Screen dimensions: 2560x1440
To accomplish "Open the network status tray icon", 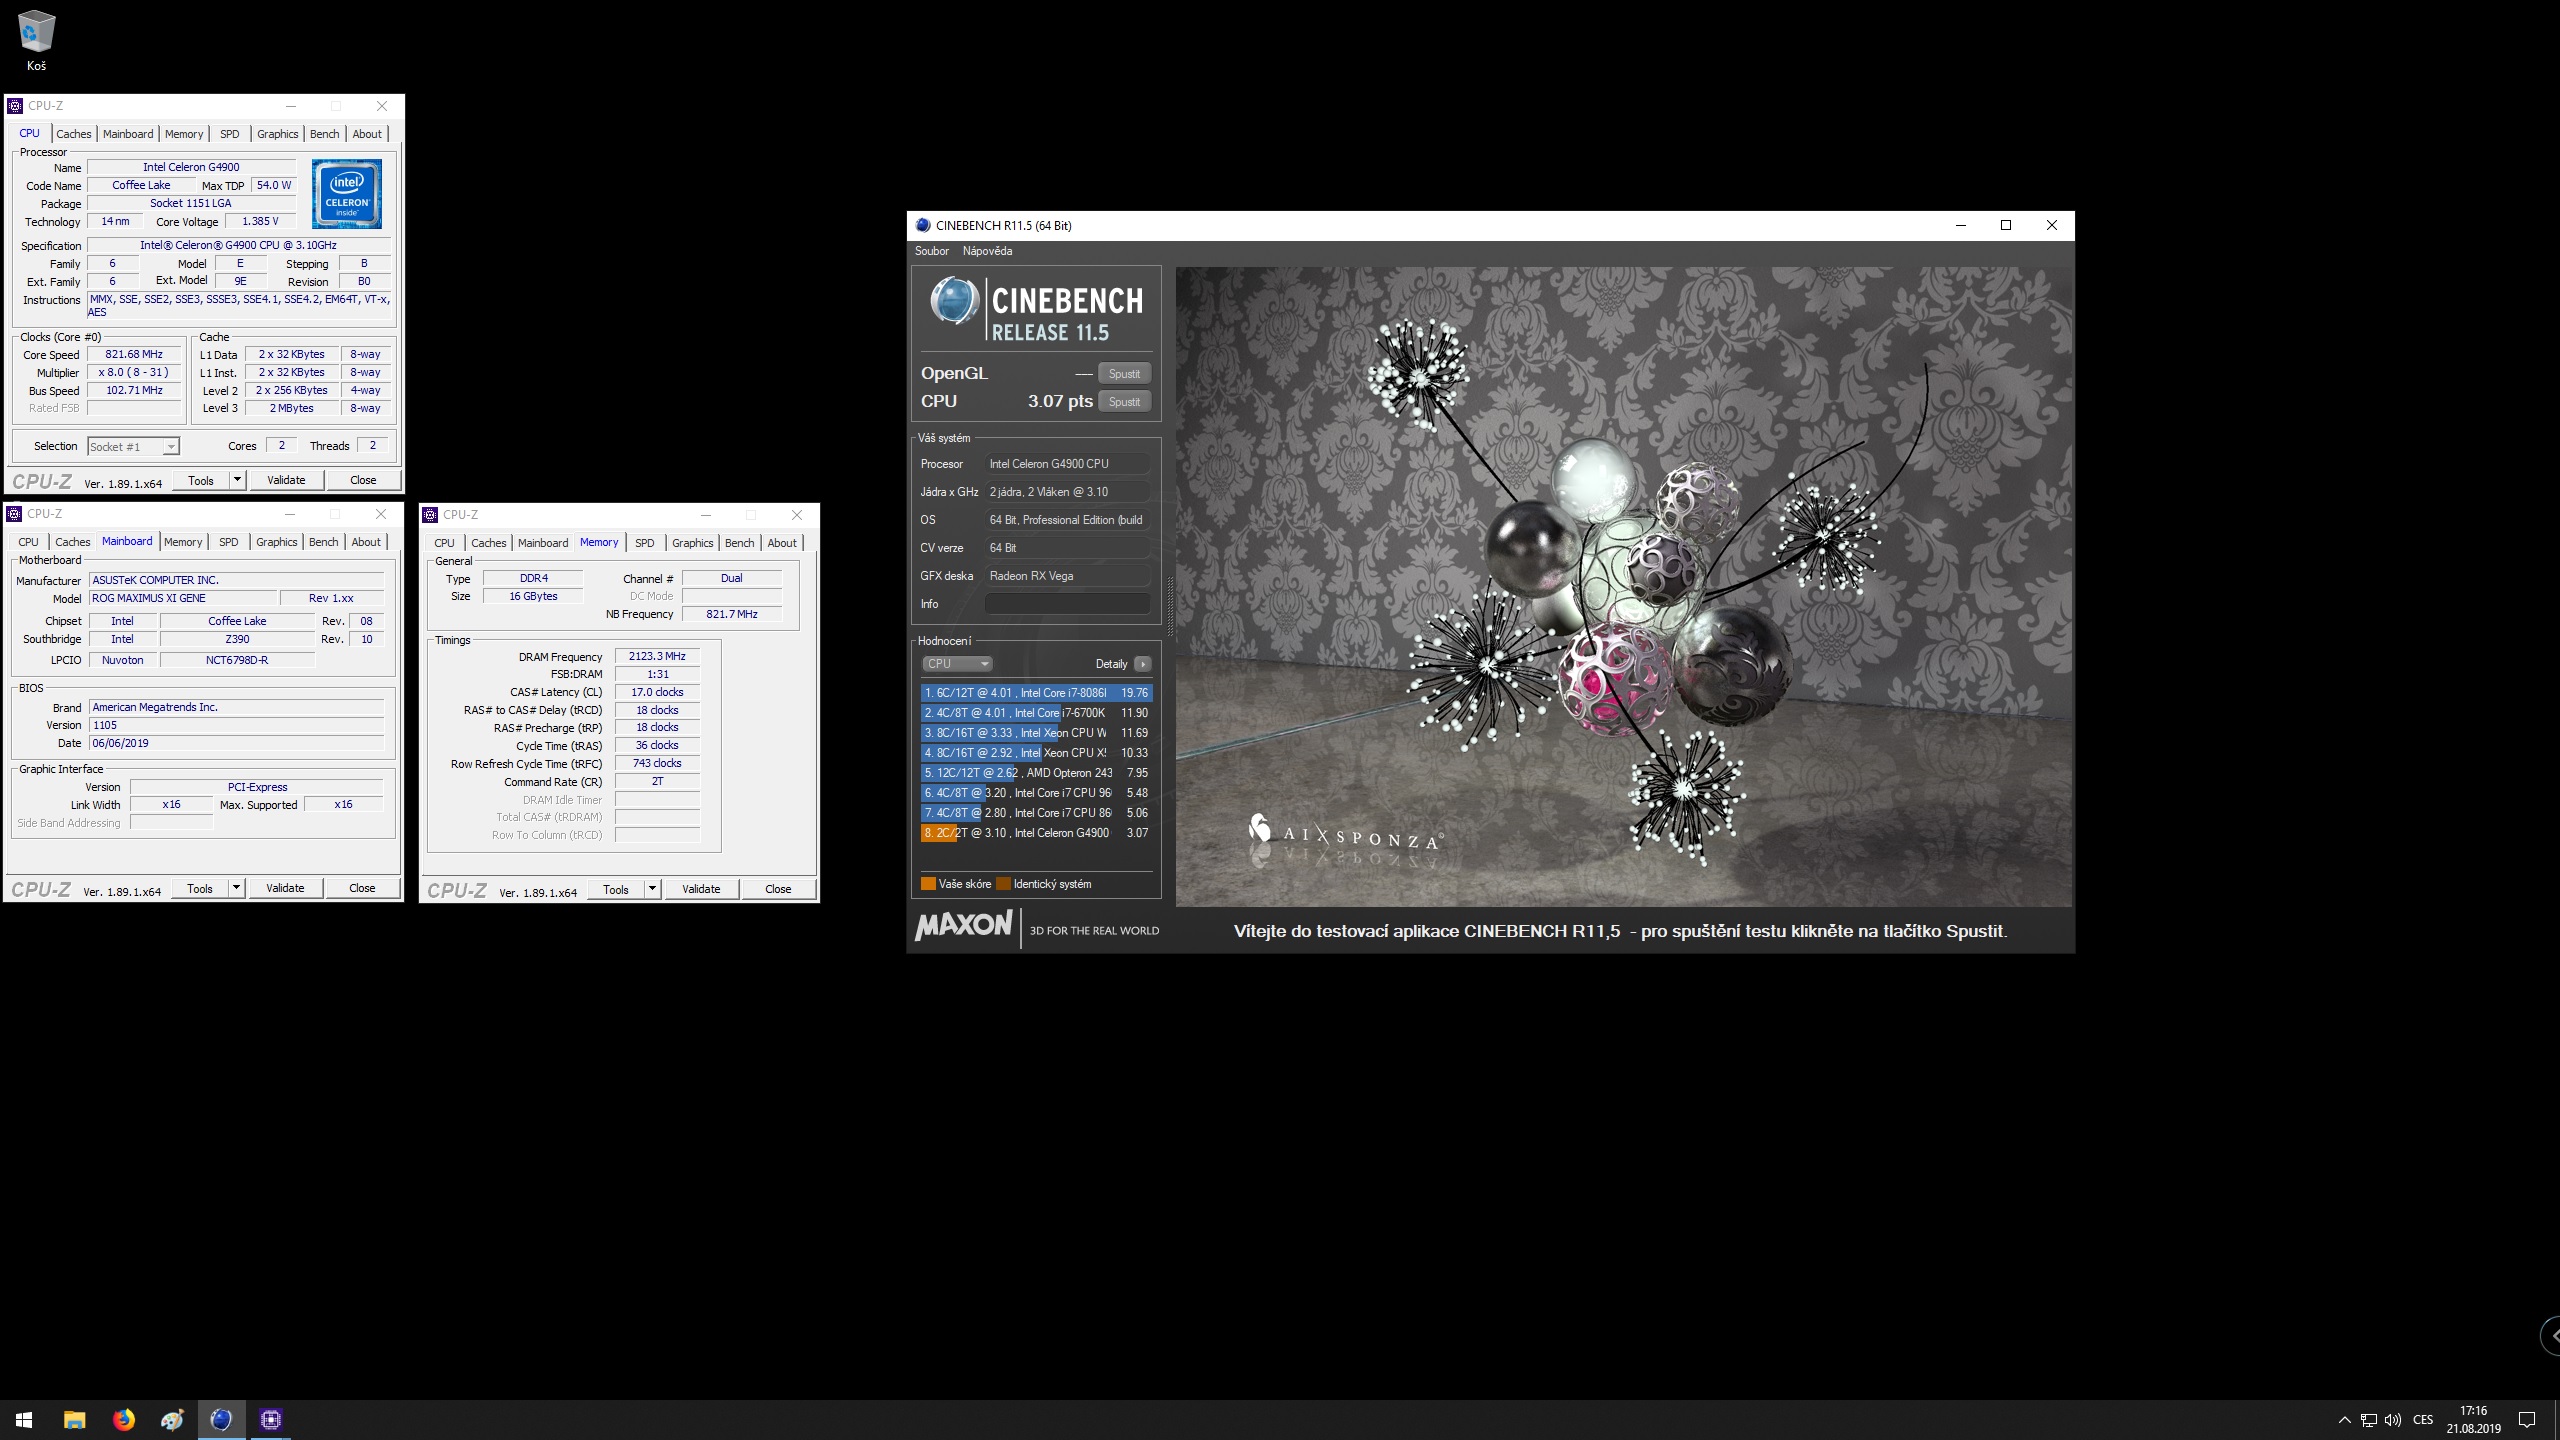I will click(x=2368, y=1420).
